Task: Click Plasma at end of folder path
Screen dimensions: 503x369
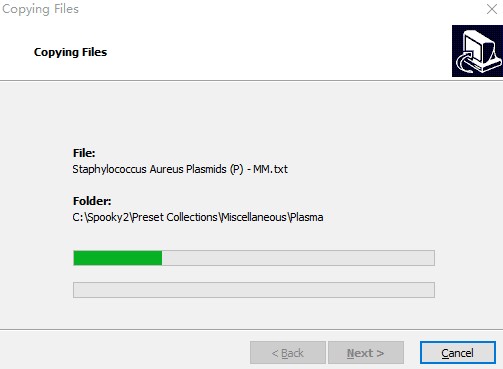Action: pyautogui.click(x=306, y=217)
